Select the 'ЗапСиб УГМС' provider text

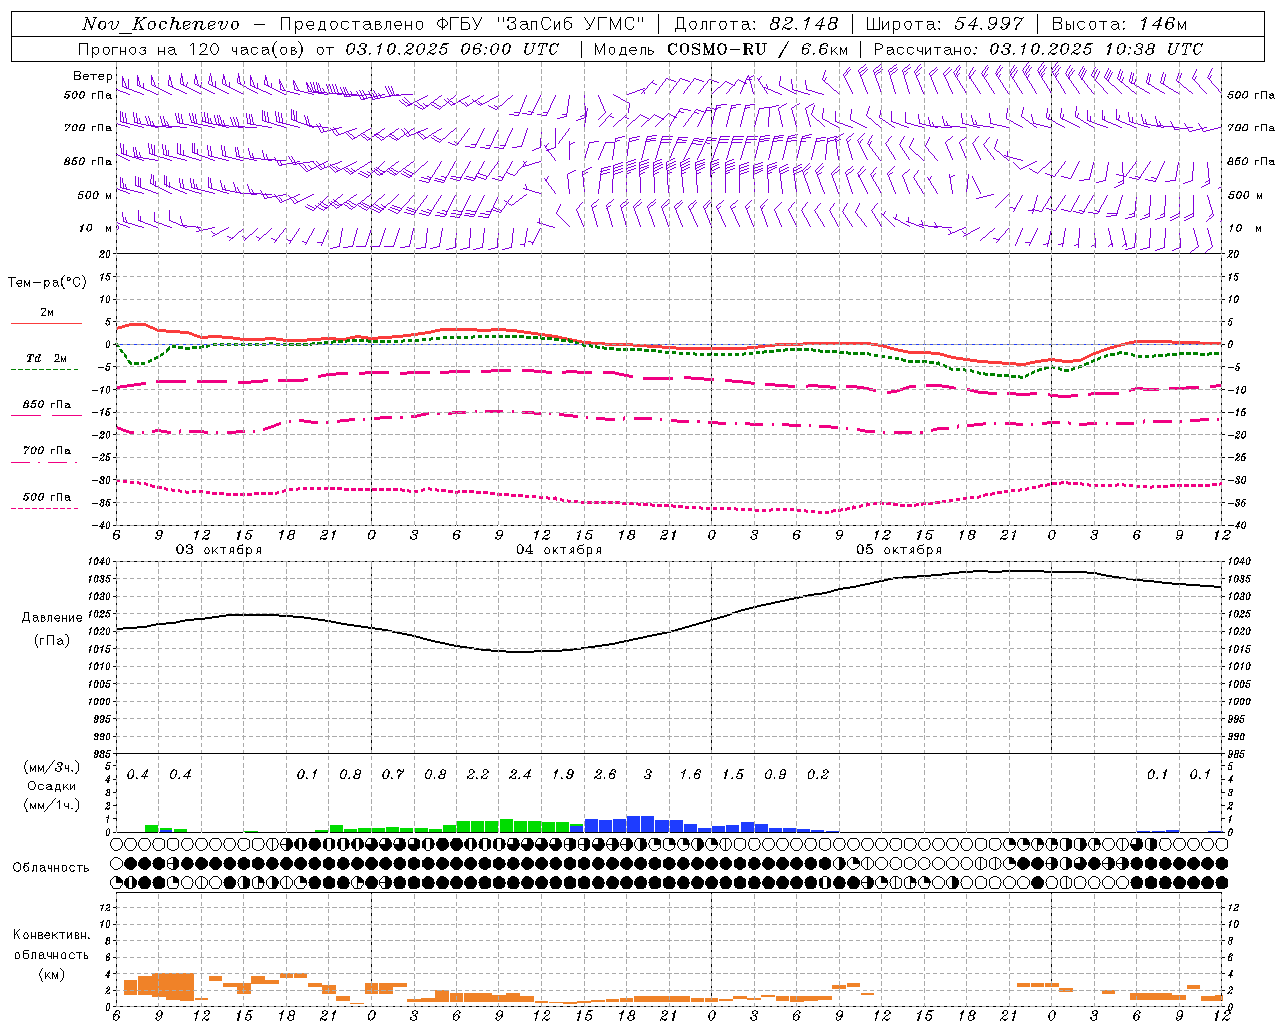coord(571,24)
